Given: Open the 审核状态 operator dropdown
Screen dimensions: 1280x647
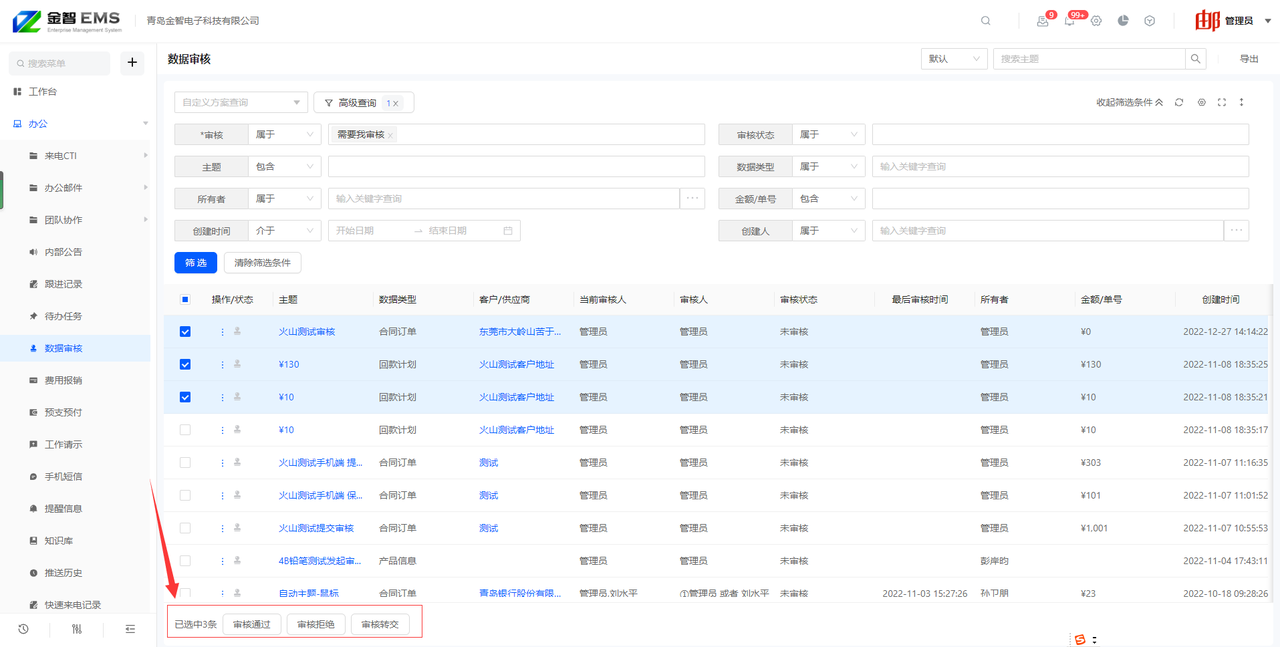Looking at the screenshot, I should tap(828, 135).
